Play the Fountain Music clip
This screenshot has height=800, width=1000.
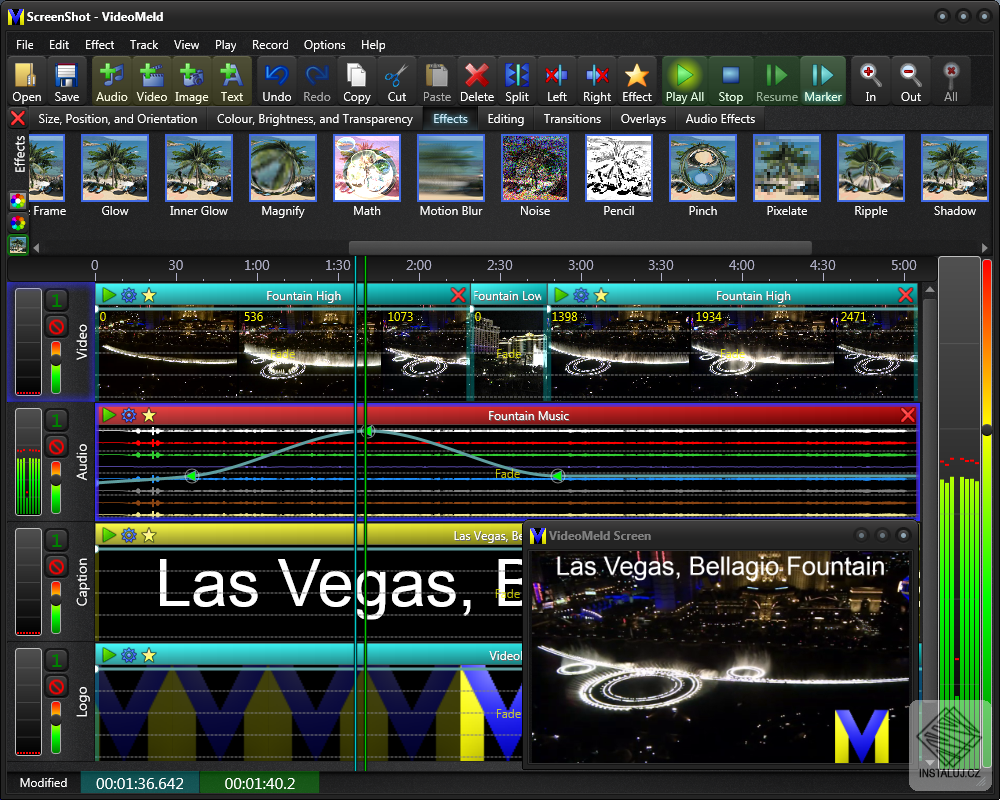(109, 415)
